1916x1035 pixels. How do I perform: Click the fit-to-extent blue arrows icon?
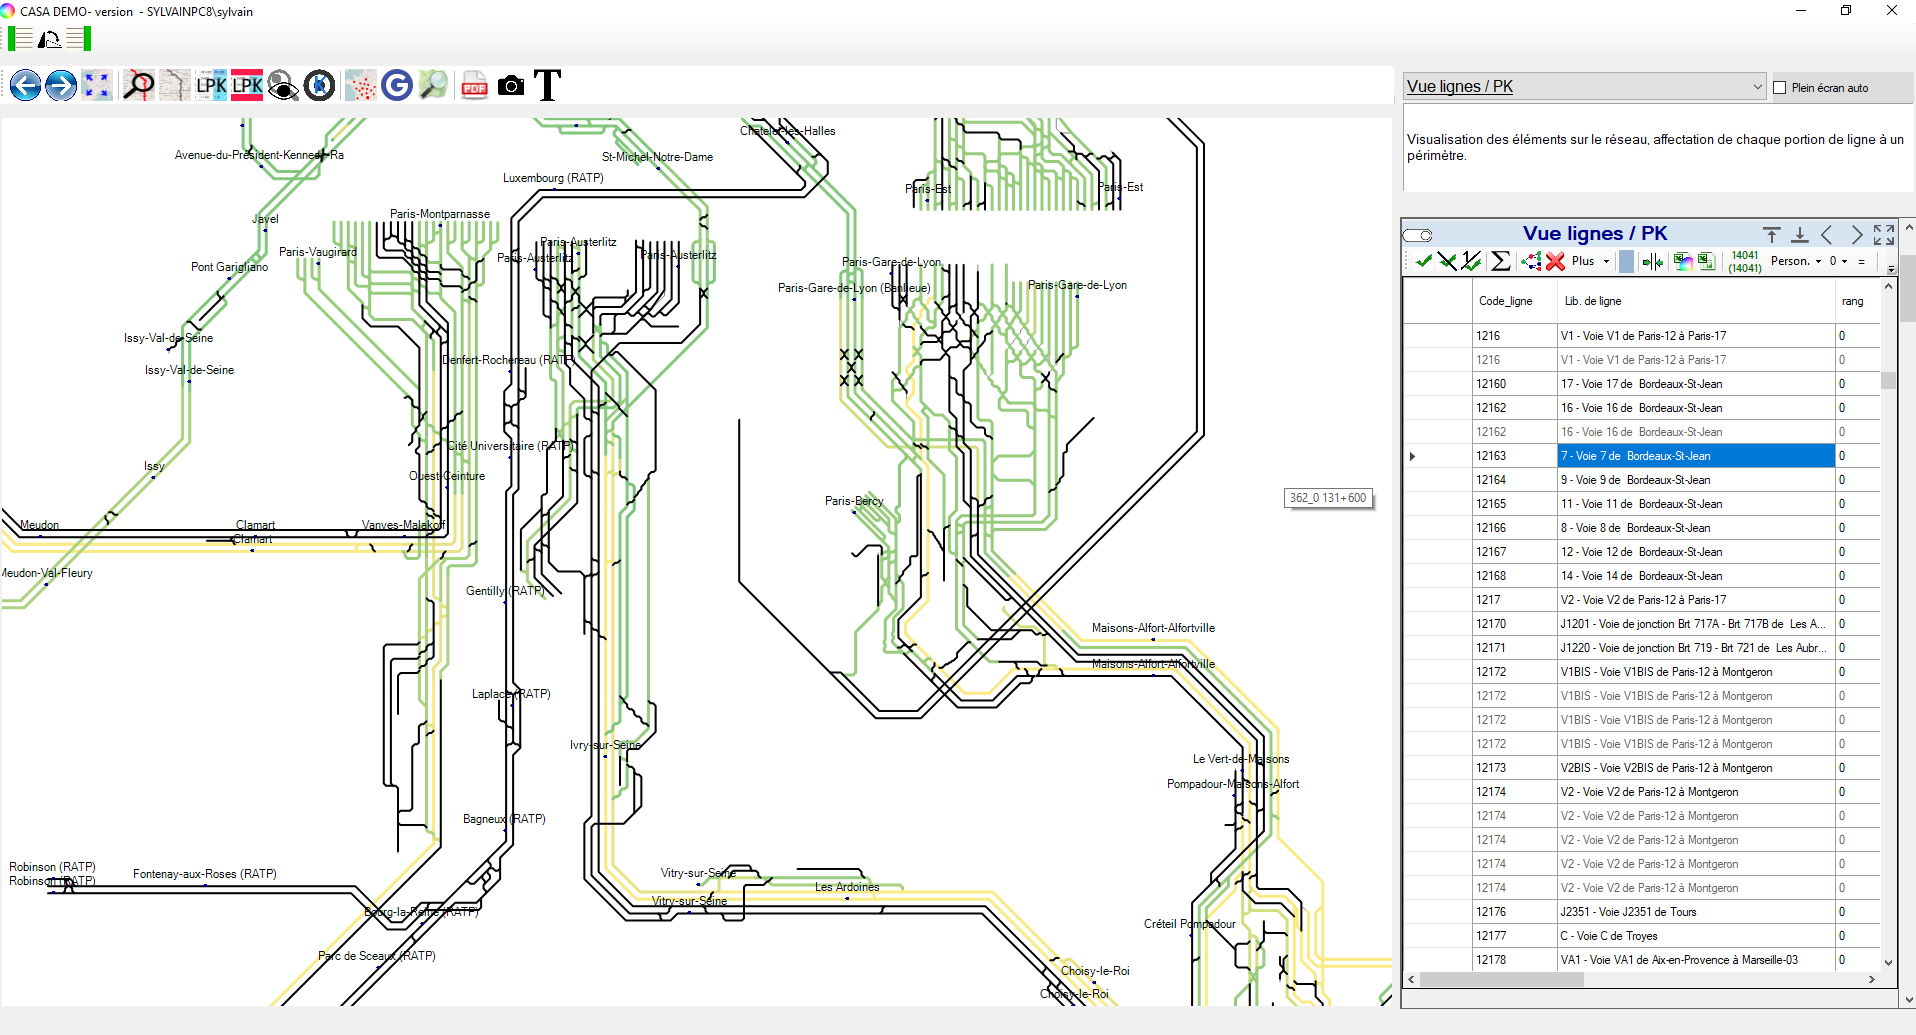pyautogui.click(x=97, y=86)
